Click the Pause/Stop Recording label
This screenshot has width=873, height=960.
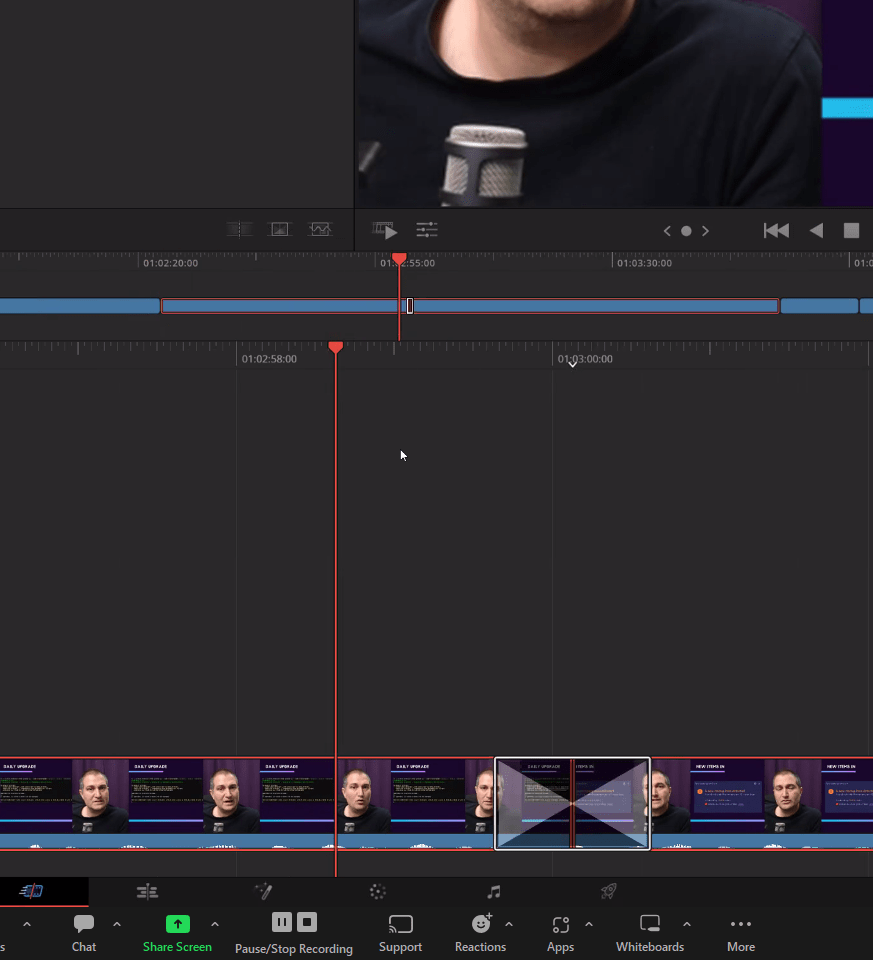[294, 948]
